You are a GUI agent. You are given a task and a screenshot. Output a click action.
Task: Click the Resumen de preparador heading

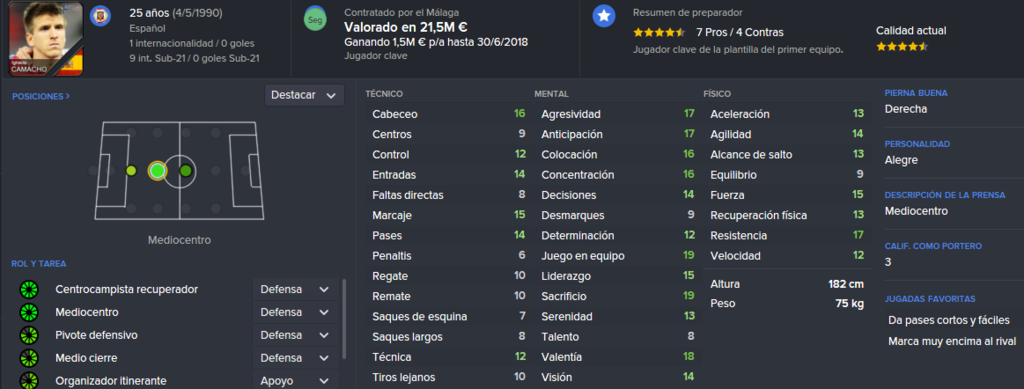(688, 12)
